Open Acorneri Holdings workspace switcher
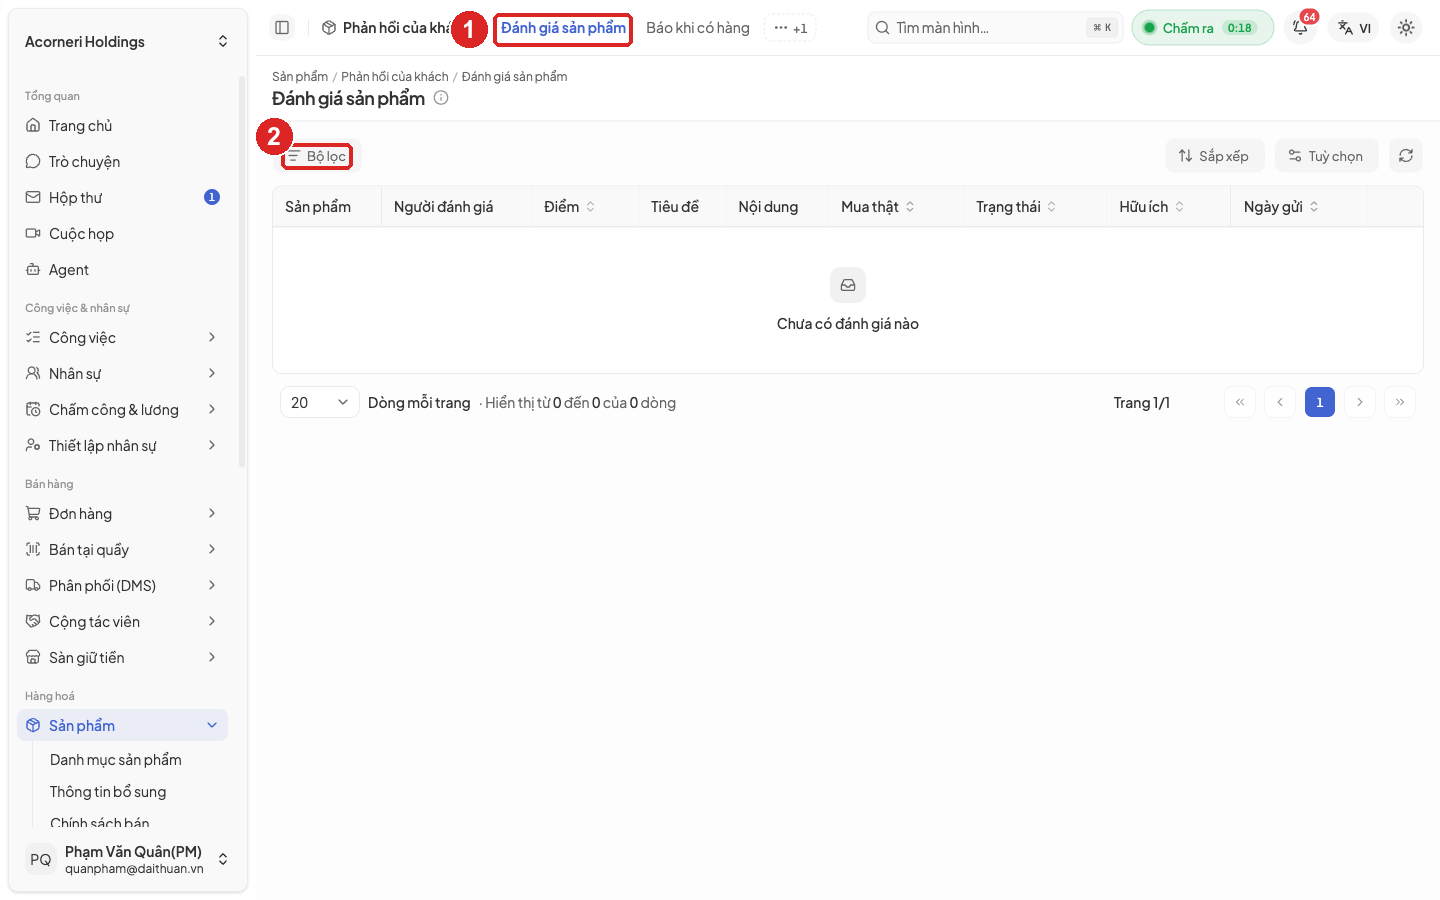Viewport: 1440px width, 900px height. coord(127,42)
